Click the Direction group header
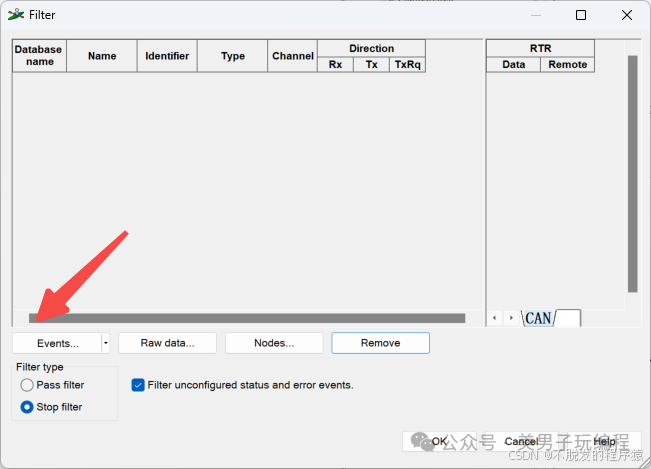 pyautogui.click(x=372, y=49)
